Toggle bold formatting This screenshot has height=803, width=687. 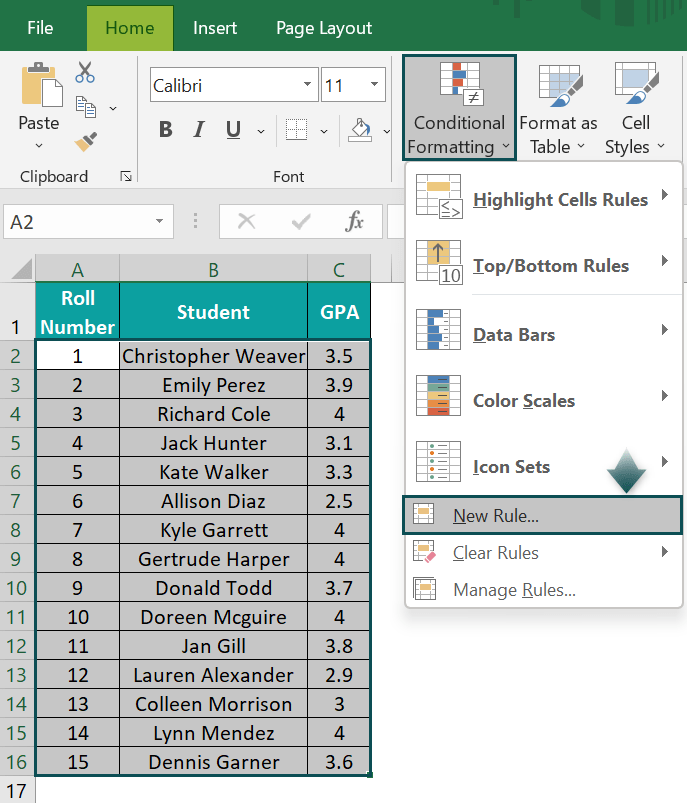[x=165, y=130]
